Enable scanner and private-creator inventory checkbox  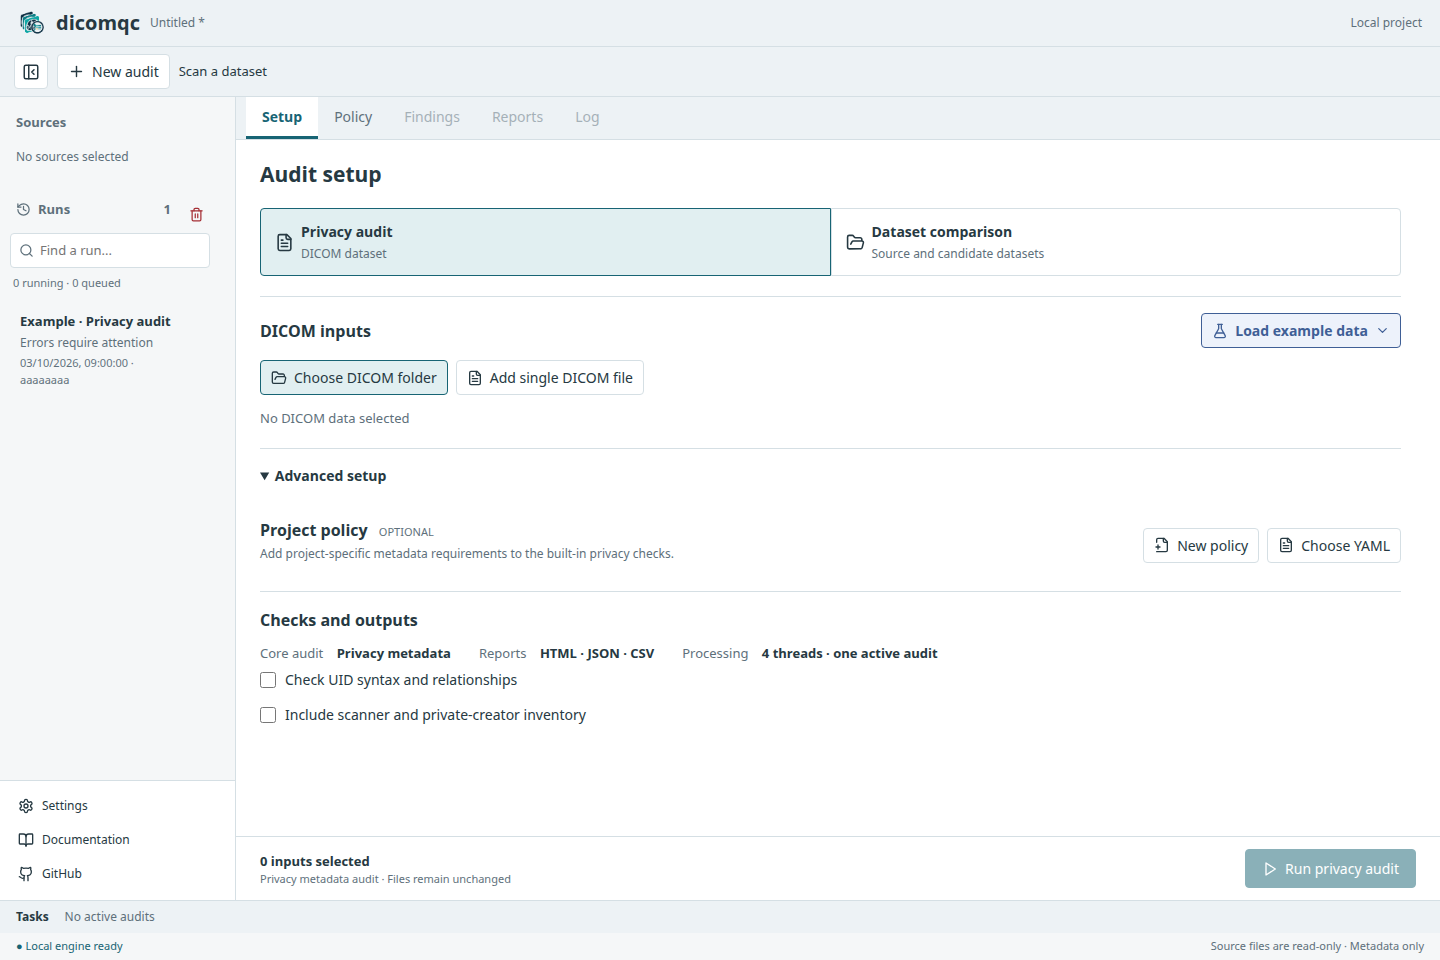[268, 715]
